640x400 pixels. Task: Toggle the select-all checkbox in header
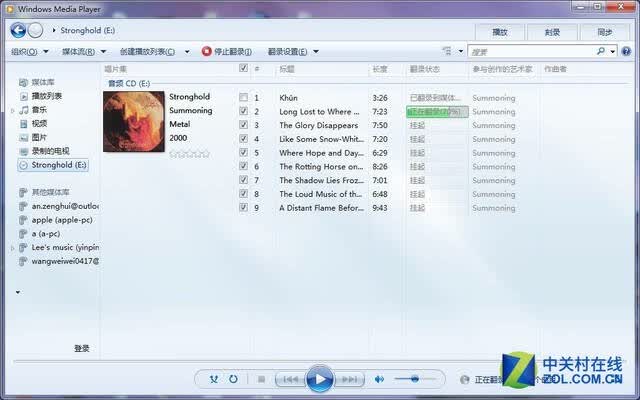[243, 68]
